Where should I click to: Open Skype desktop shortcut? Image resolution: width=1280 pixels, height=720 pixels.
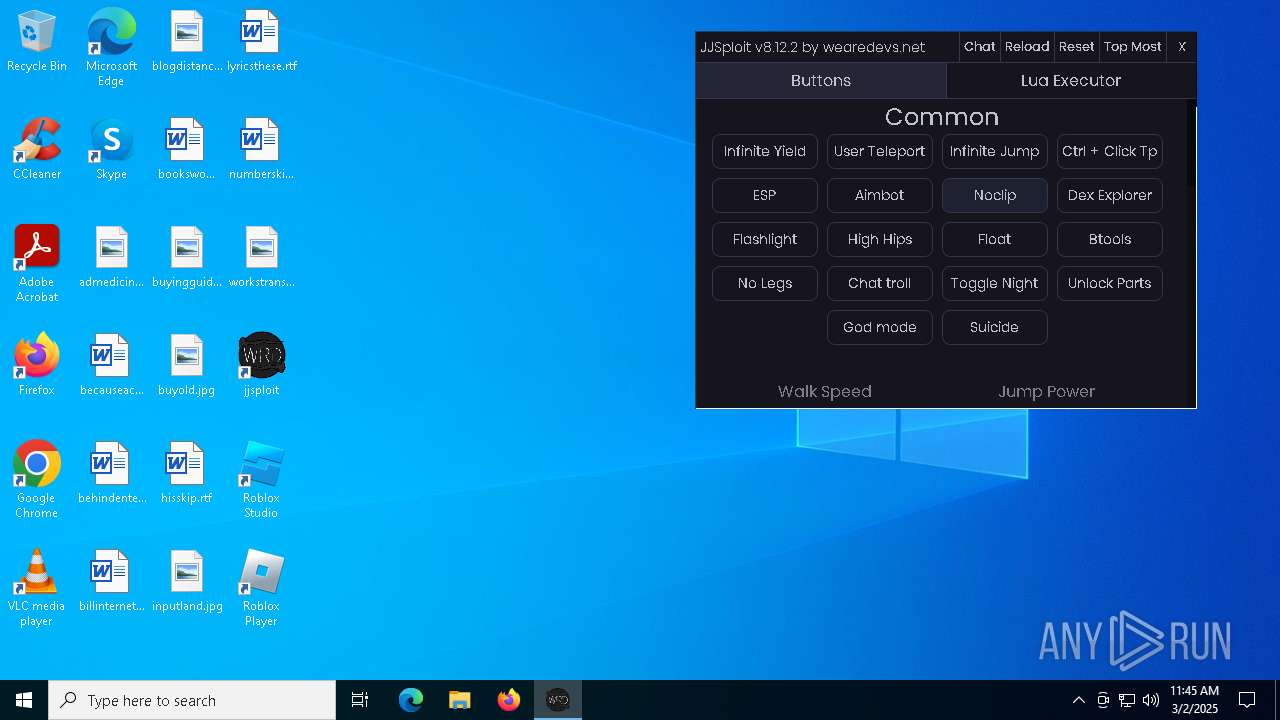[111, 149]
